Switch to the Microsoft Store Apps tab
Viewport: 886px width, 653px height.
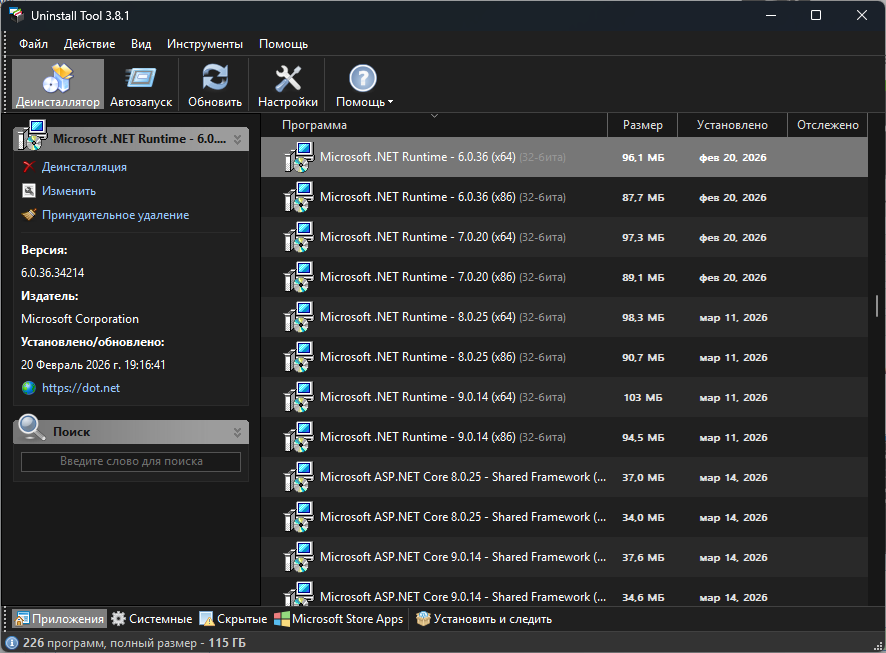338,619
